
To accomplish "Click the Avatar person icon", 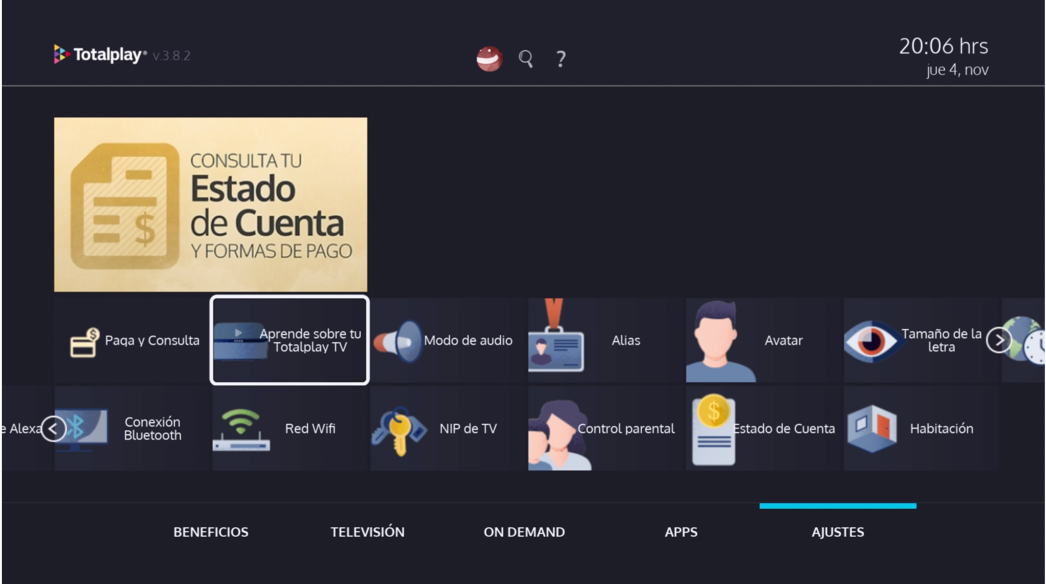I will click(x=719, y=341).
